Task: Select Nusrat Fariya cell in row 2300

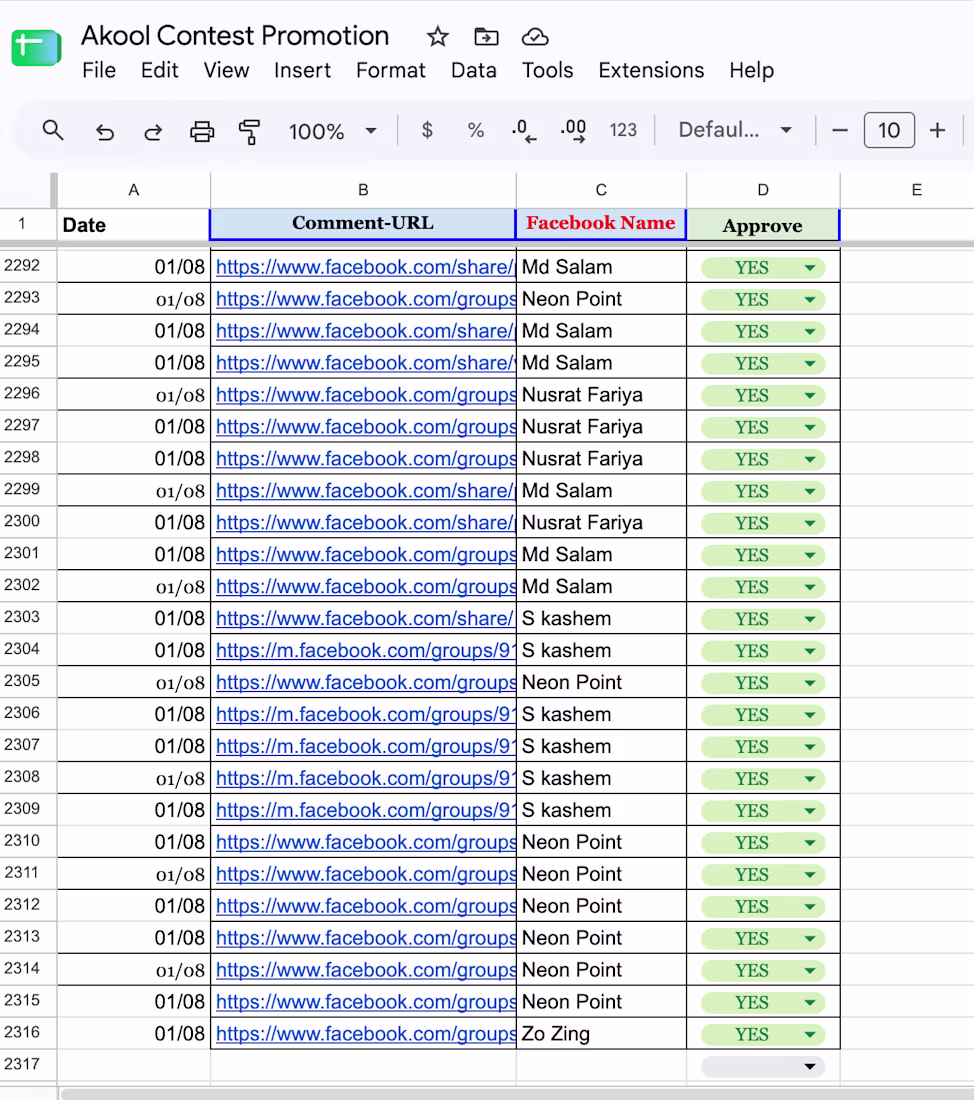Action: (x=601, y=523)
